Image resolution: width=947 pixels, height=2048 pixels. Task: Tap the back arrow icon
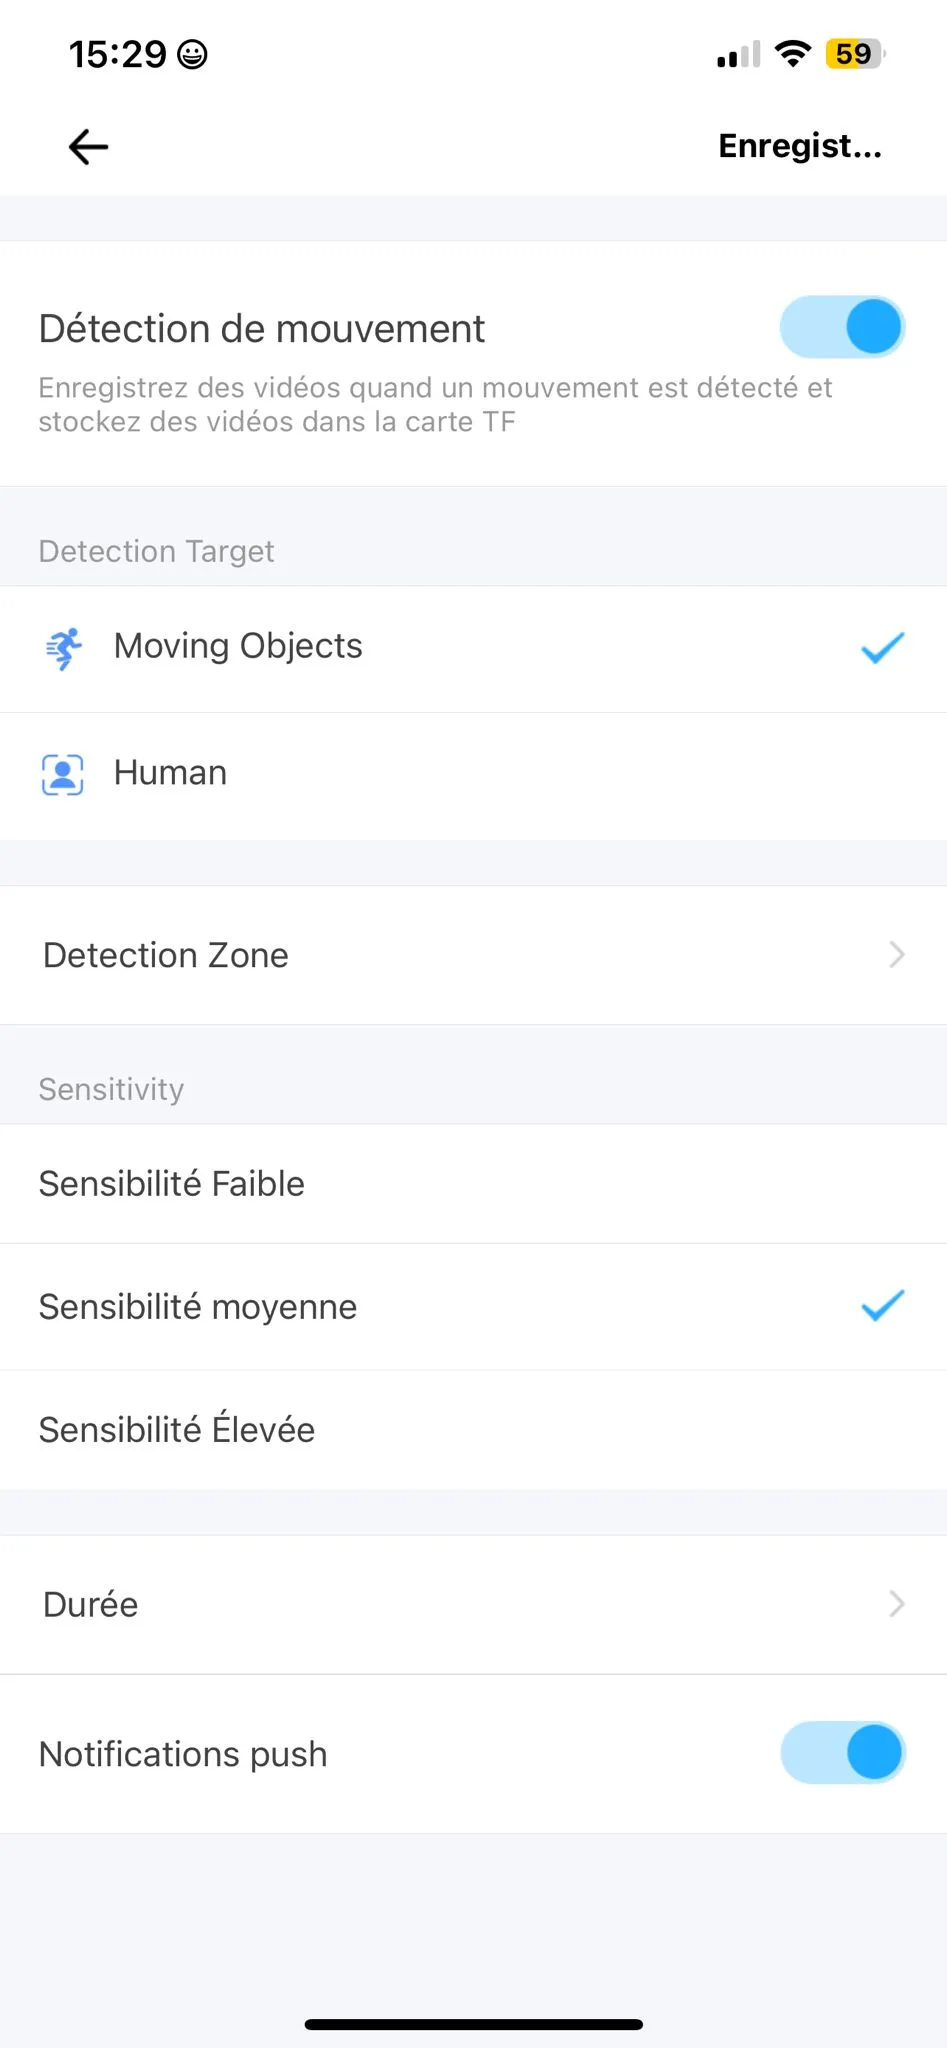coord(88,147)
